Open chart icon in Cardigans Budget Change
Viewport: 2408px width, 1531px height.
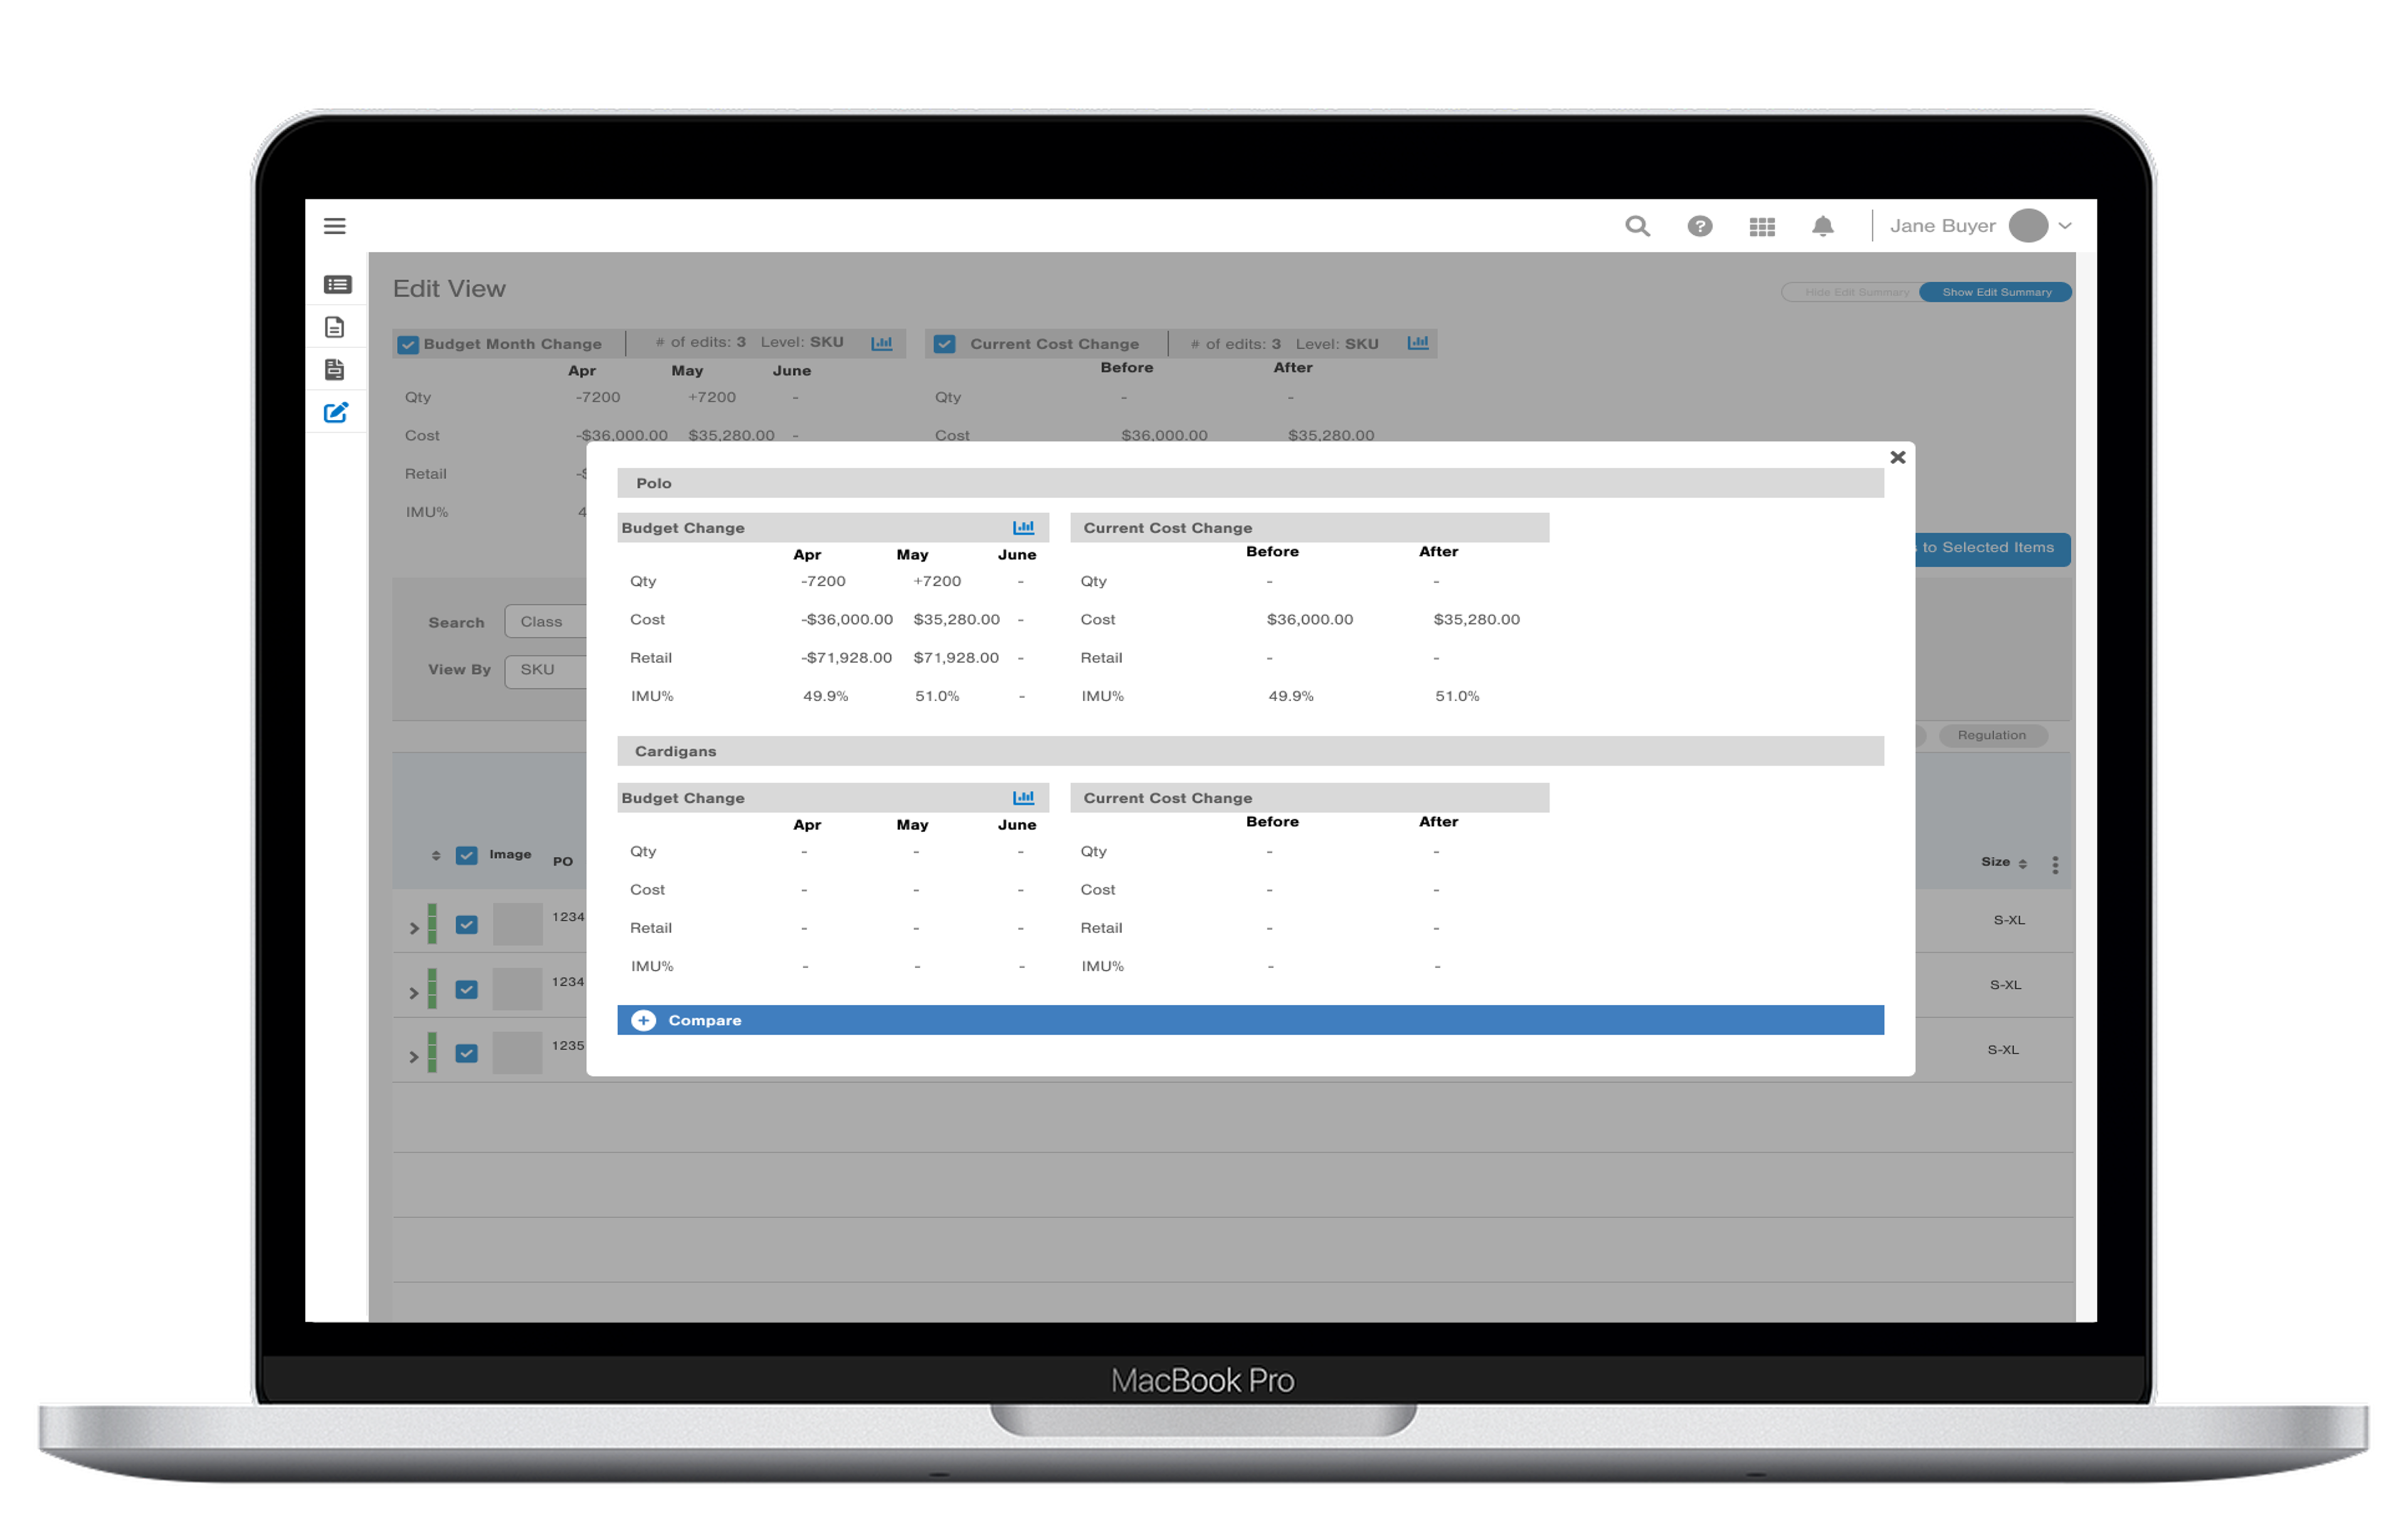1023,797
